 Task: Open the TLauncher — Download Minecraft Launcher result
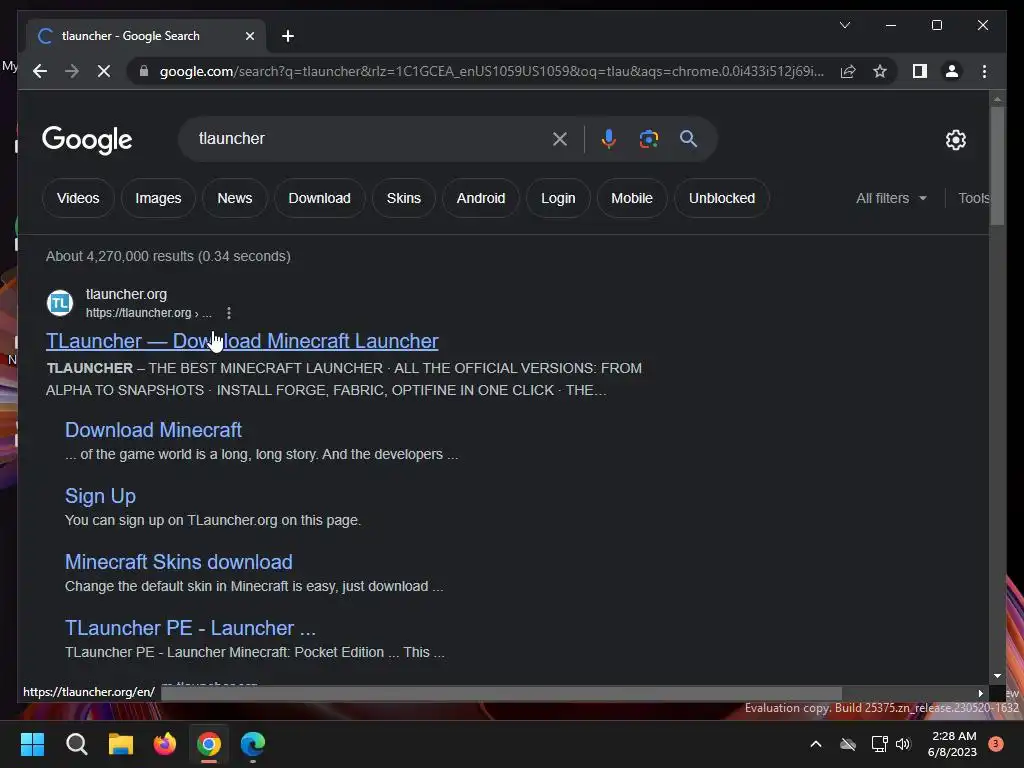(242, 341)
